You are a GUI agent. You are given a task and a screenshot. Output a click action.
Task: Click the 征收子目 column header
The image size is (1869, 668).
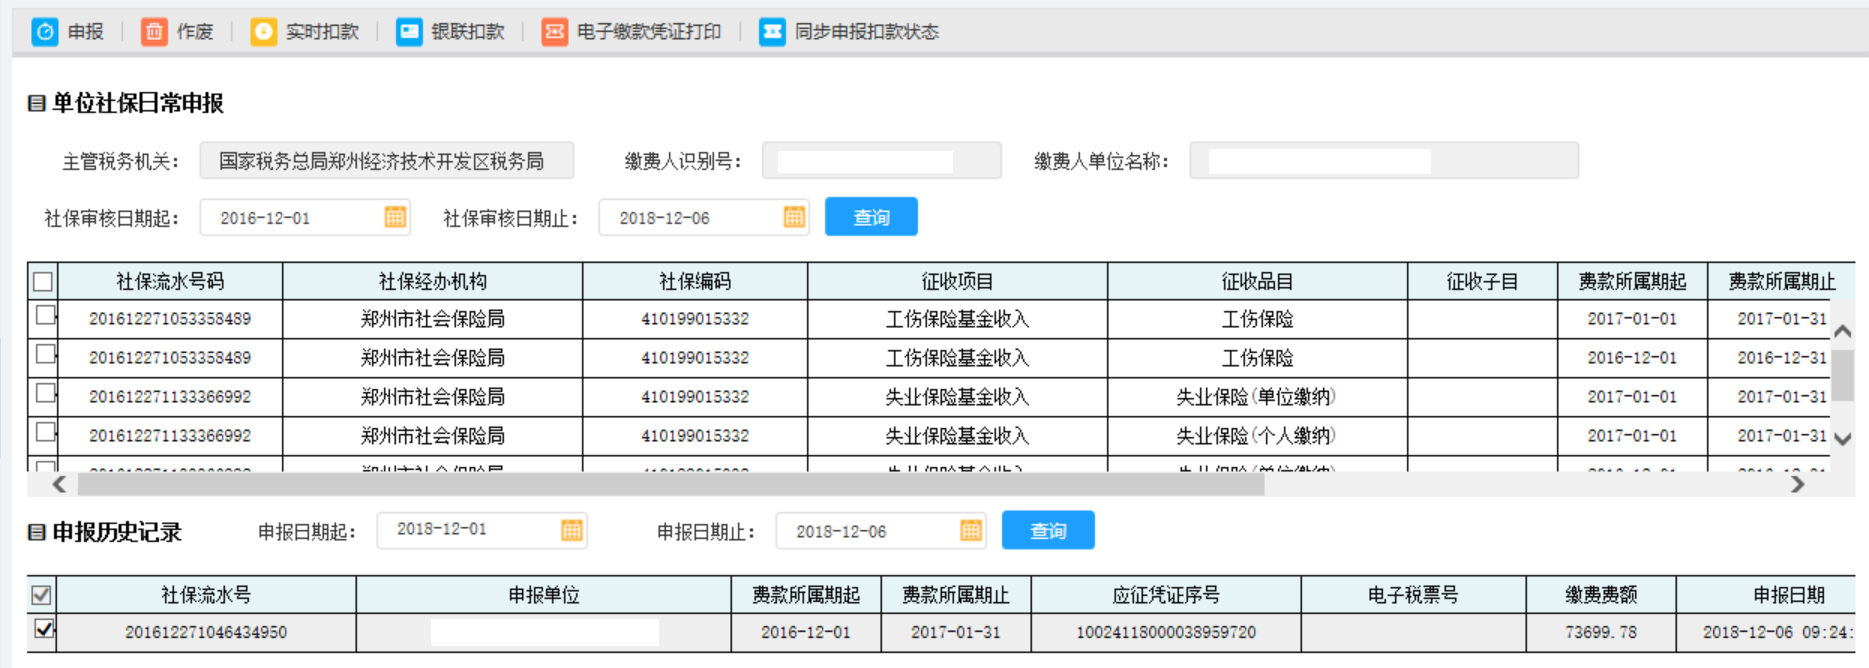1482,281
